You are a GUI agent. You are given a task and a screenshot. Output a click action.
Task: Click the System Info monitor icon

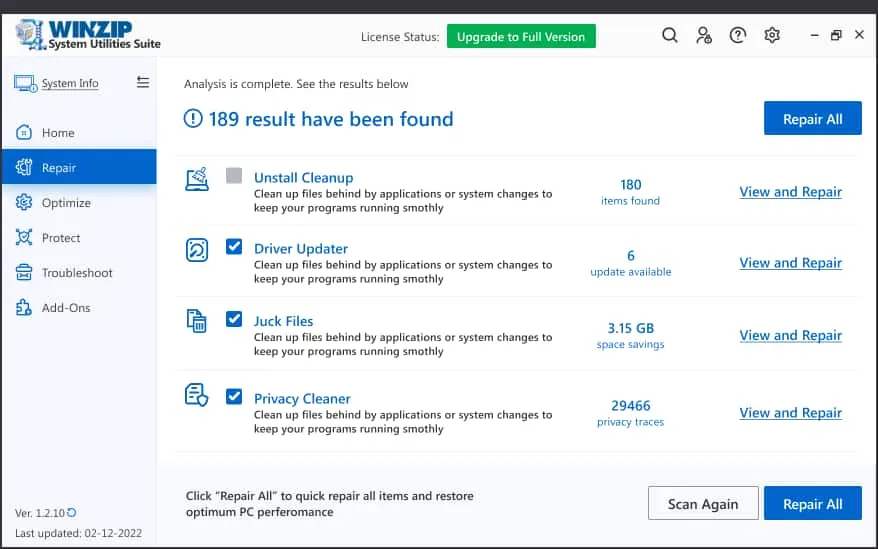(25, 83)
